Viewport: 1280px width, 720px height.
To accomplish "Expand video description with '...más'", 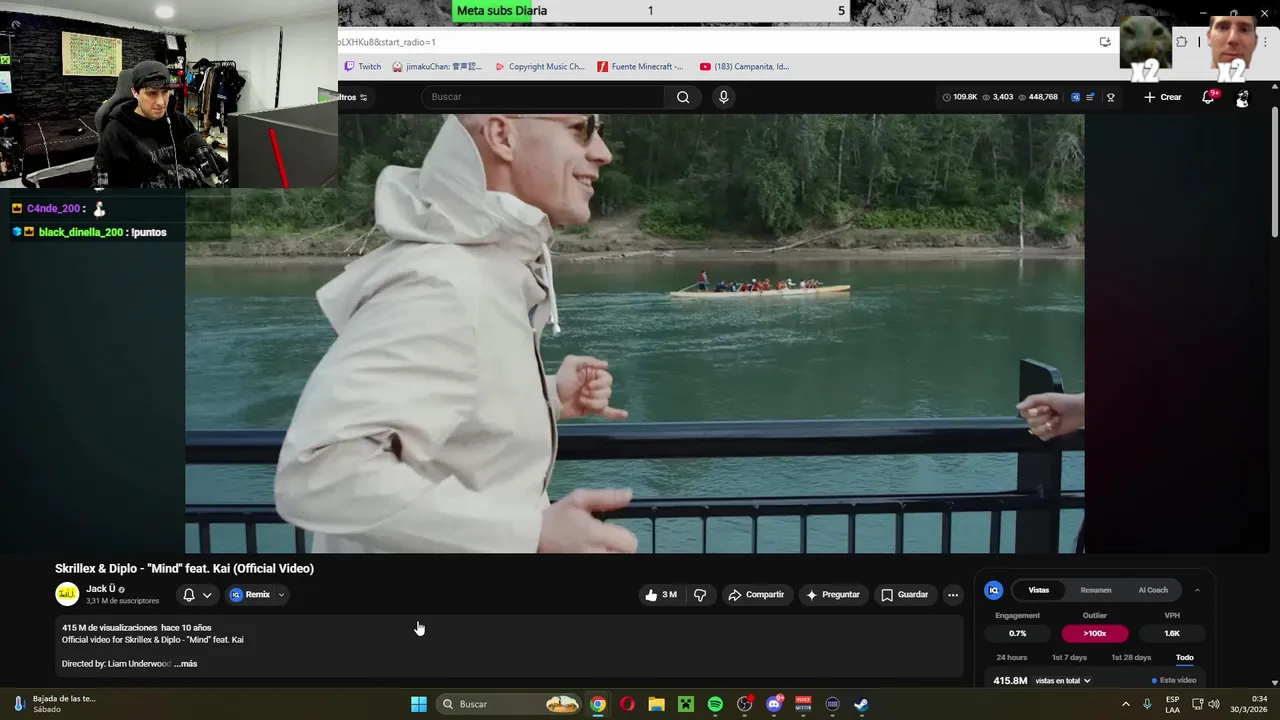I will (186, 664).
